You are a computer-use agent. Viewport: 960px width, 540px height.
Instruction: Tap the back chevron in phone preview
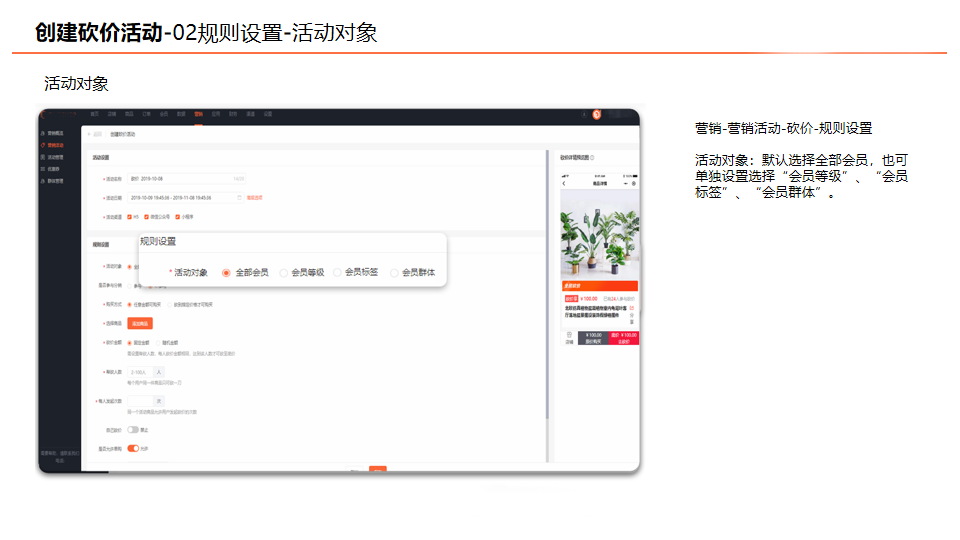click(564, 184)
